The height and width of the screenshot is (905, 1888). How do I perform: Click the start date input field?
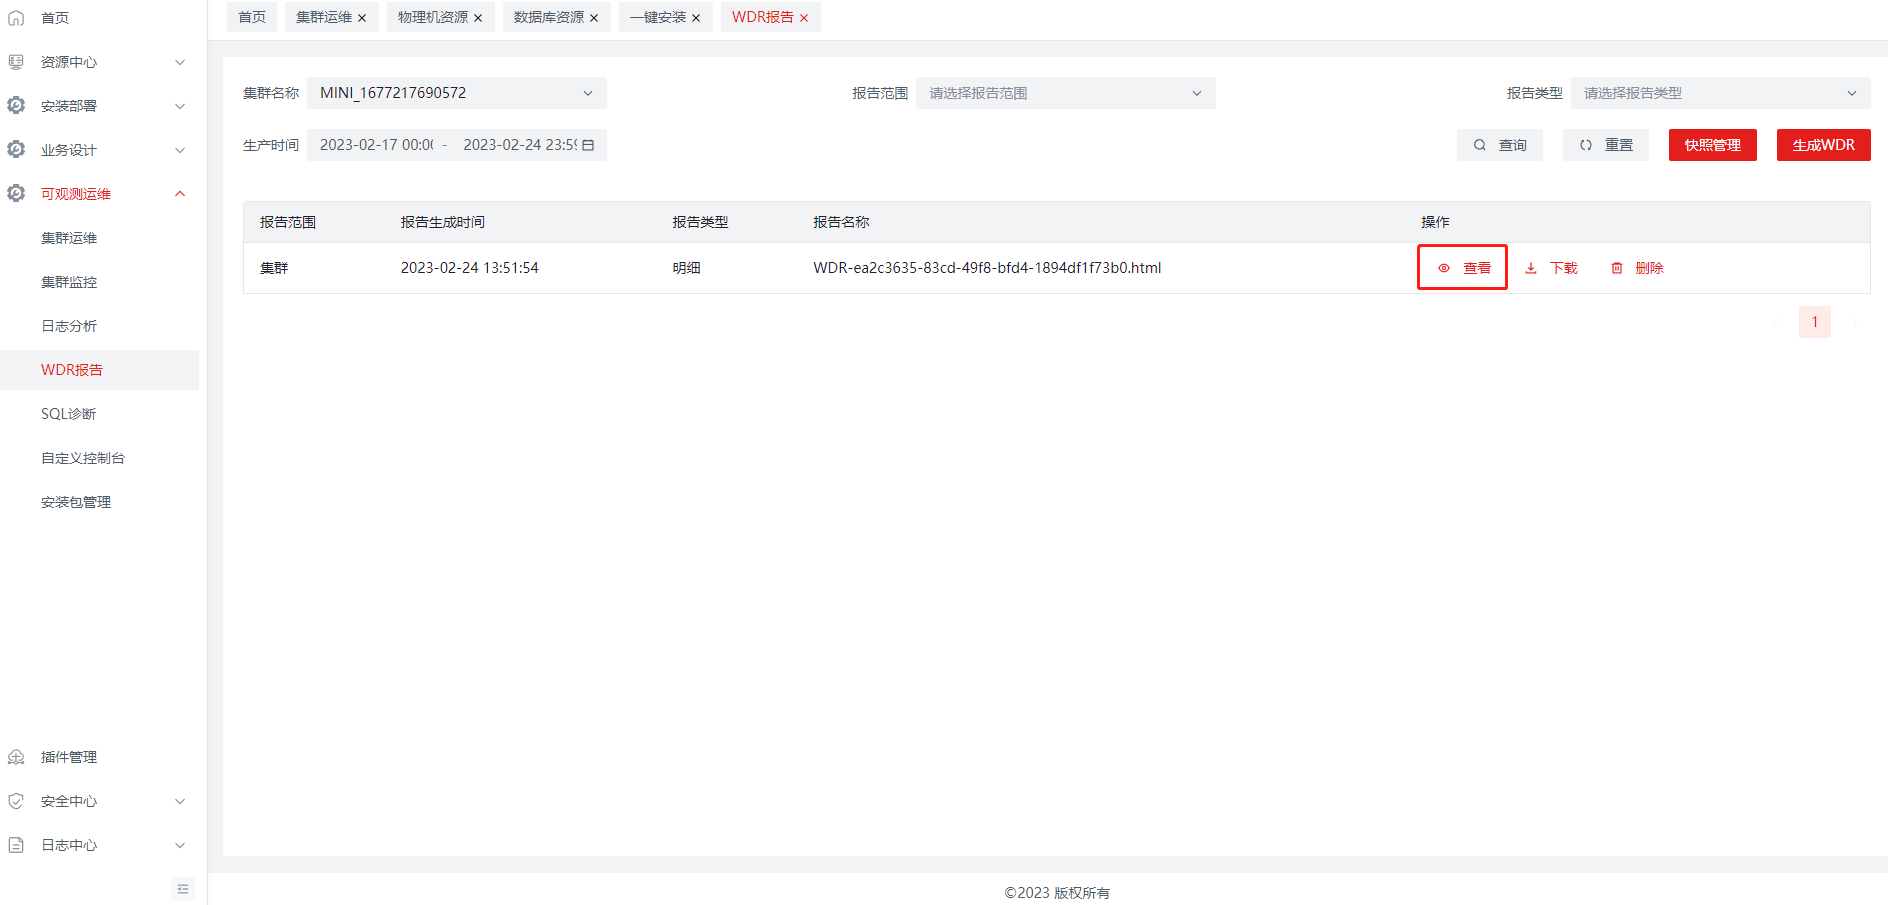pyautogui.click(x=376, y=145)
